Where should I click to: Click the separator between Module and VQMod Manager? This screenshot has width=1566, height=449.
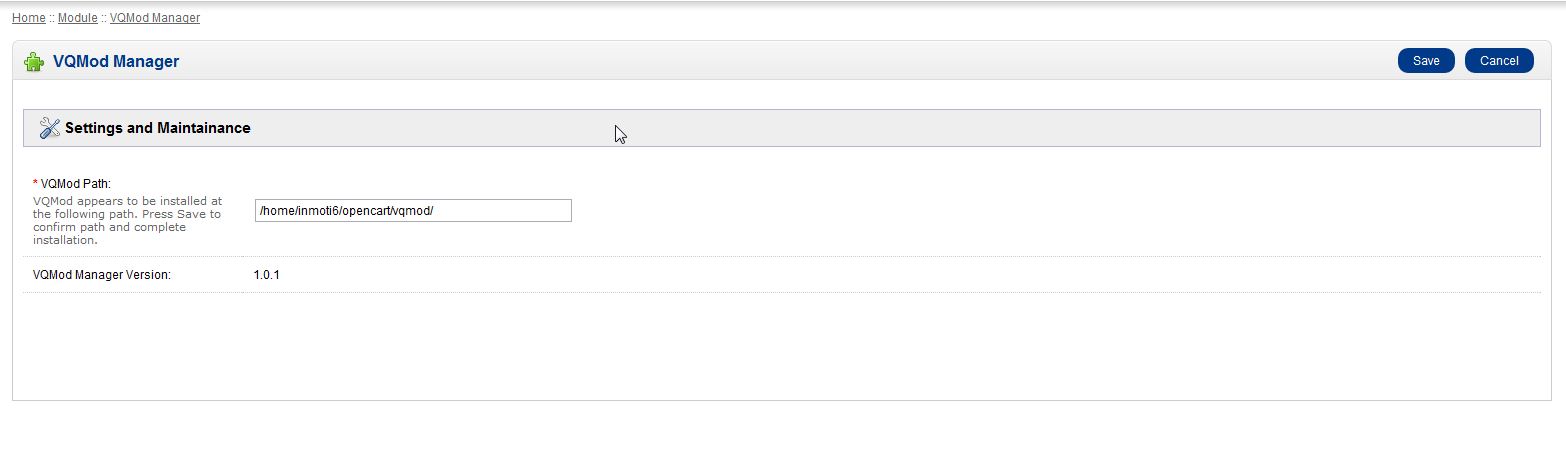coord(104,18)
